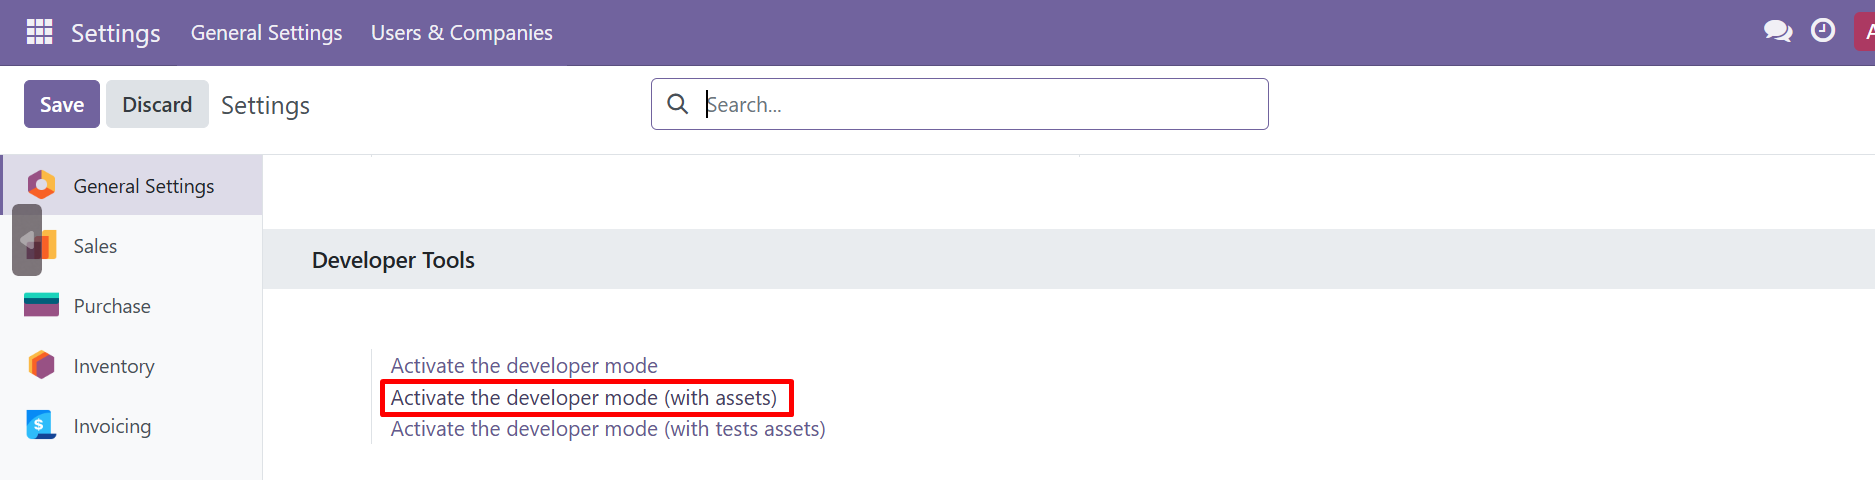Expand the Users & Companies menu
Screen dimensions: 1875x480
pyautogui.click(x=461, y=32)
